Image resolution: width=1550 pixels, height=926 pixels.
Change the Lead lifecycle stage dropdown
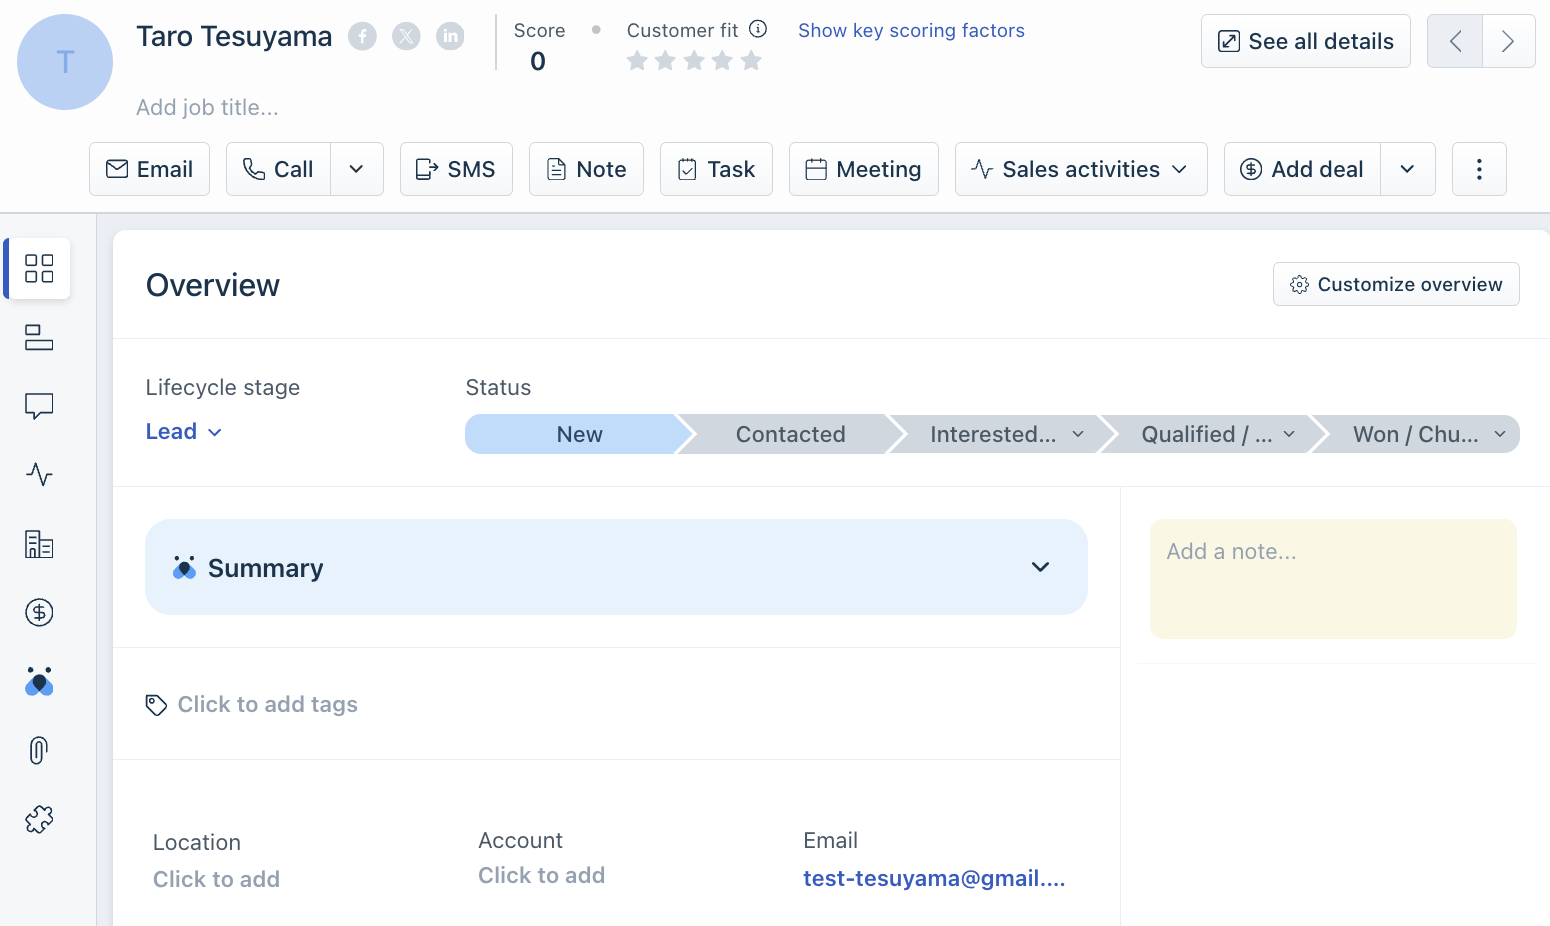point(184,432)
